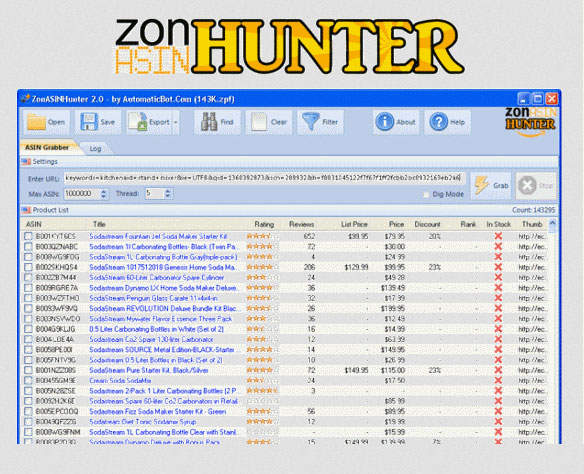
Task: Check the box for ASIN B001NZZ08S
Action: (x=28, y=370)
